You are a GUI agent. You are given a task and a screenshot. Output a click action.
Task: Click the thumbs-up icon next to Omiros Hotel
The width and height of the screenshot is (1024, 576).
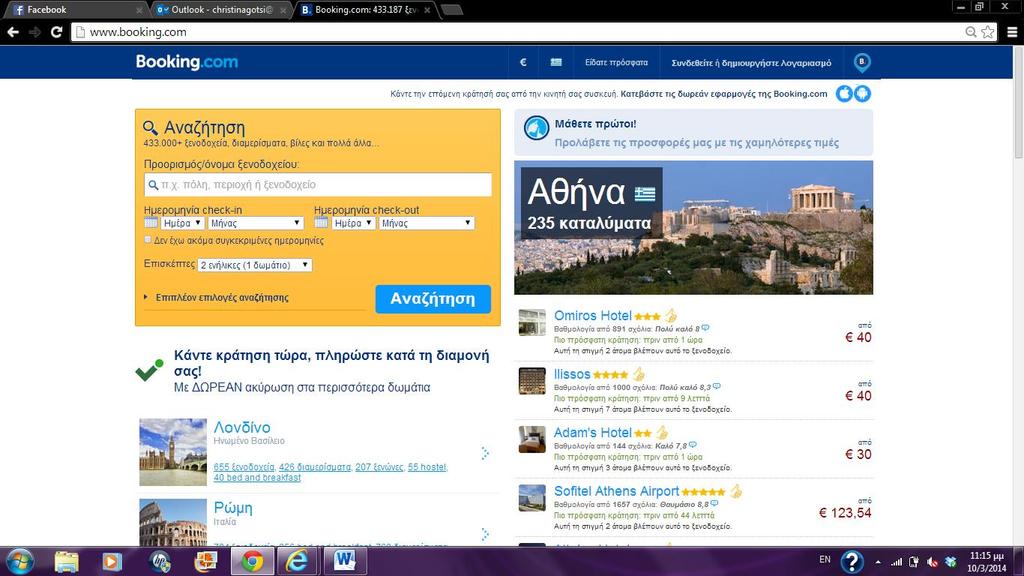tap(671, 316)
